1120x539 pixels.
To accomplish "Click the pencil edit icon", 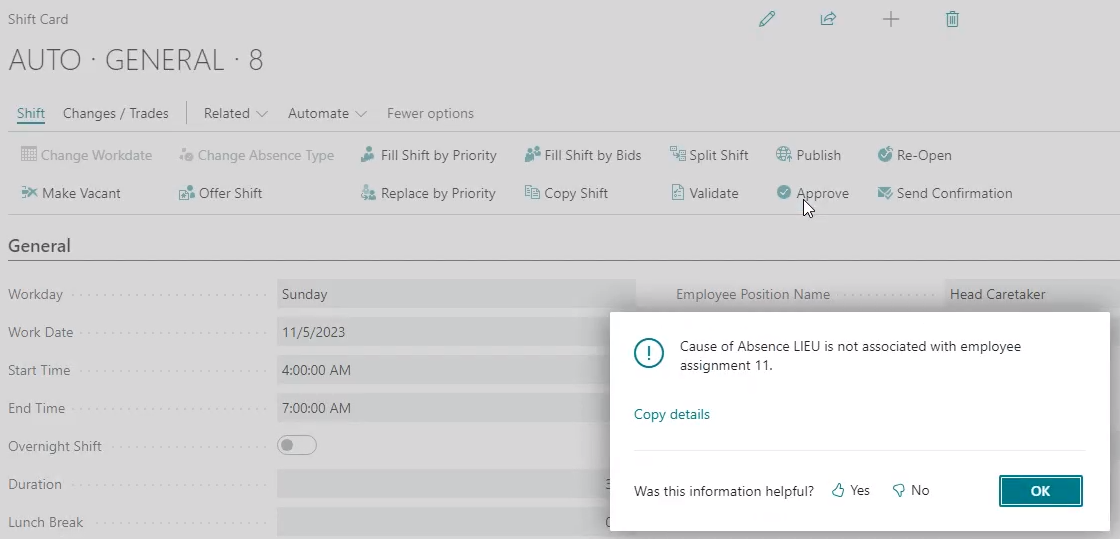I will pyautogui.click(x=767, y=19).
